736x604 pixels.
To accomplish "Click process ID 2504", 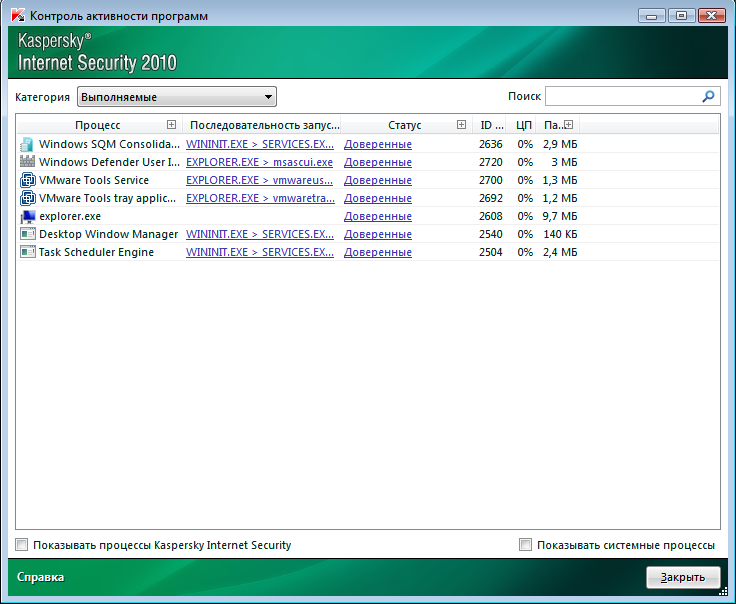I will click(491, 252).
